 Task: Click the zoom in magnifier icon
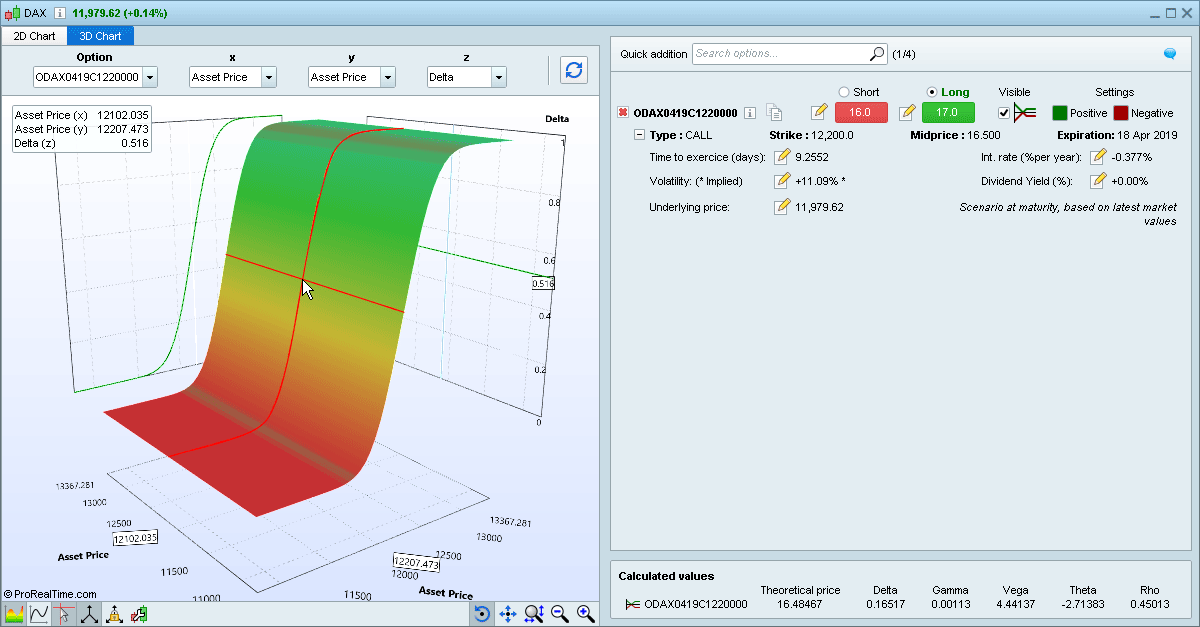pos(586,613)
